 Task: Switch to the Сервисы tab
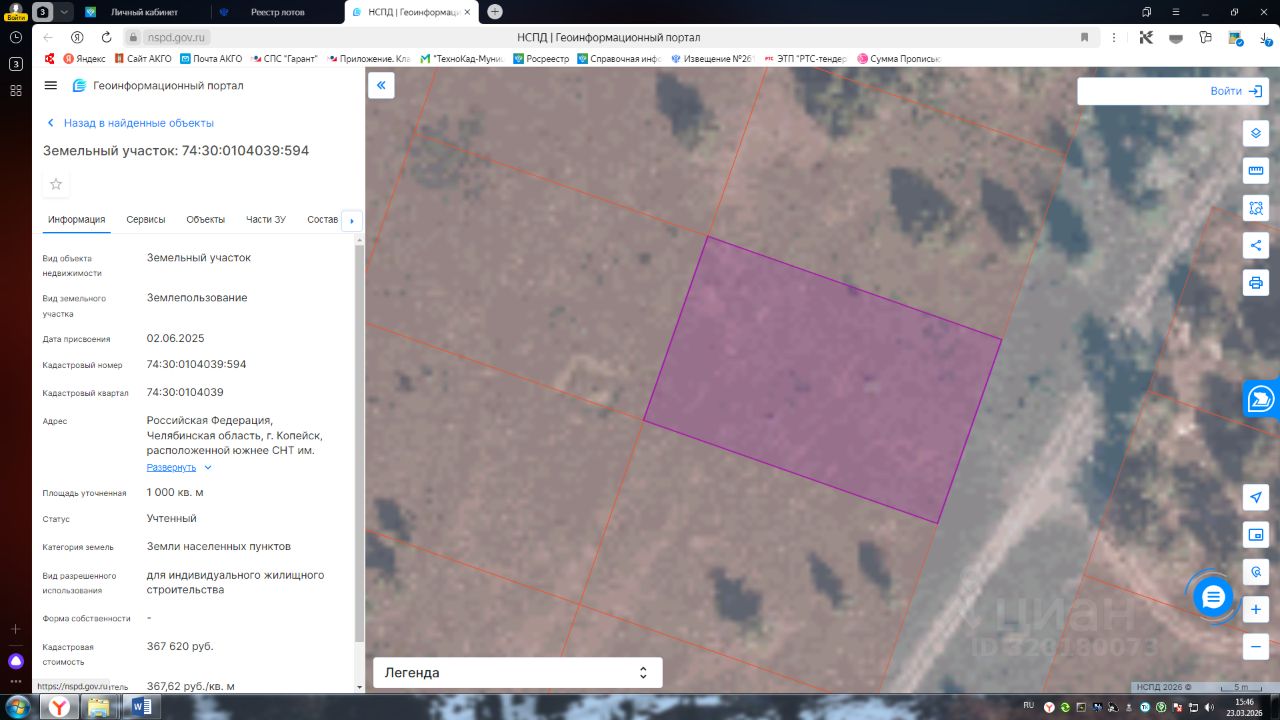tap(146, 220)
